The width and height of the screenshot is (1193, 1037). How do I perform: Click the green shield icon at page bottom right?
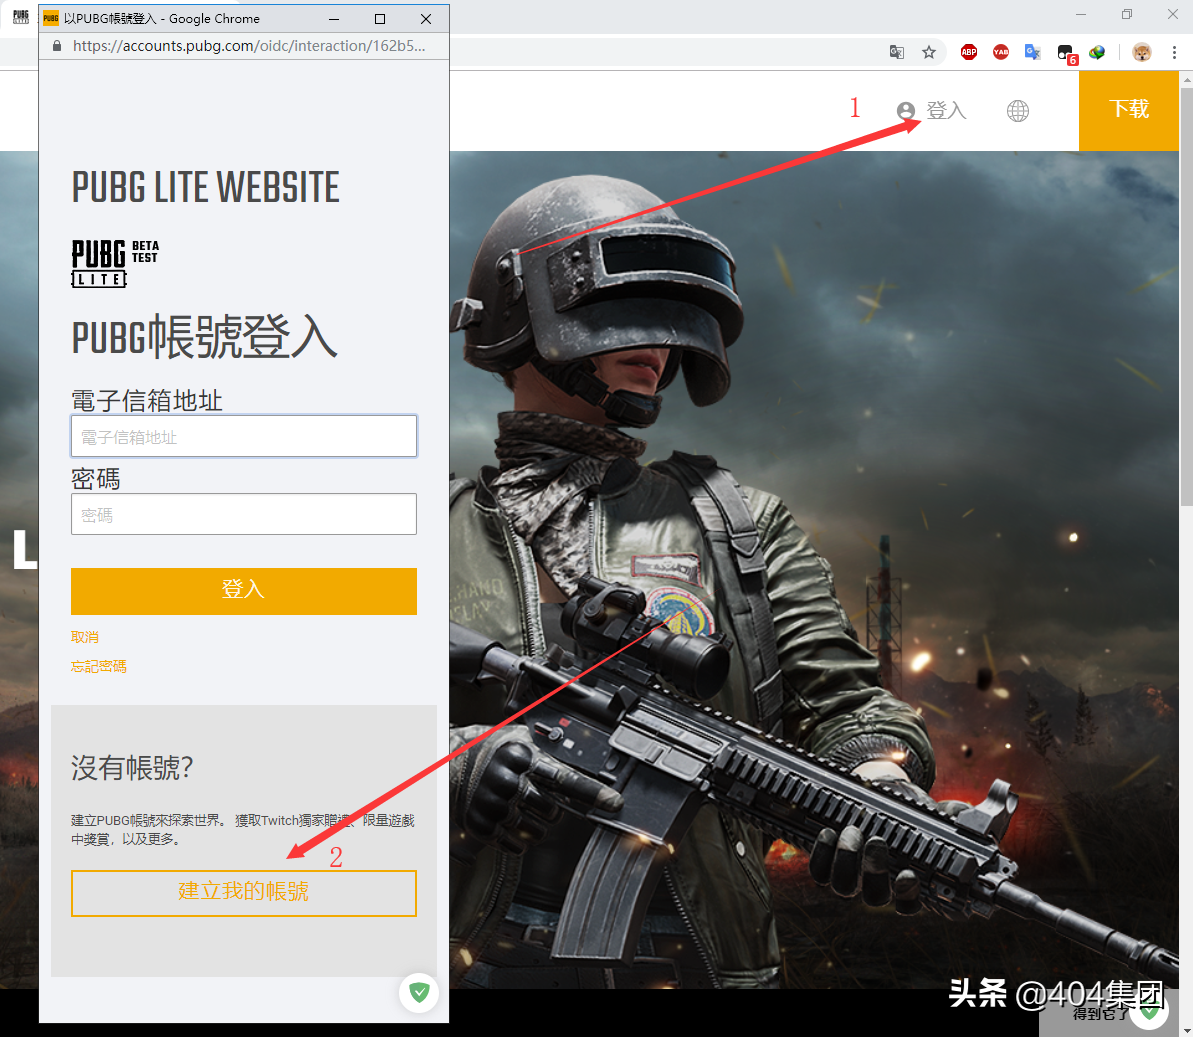1150,1010
